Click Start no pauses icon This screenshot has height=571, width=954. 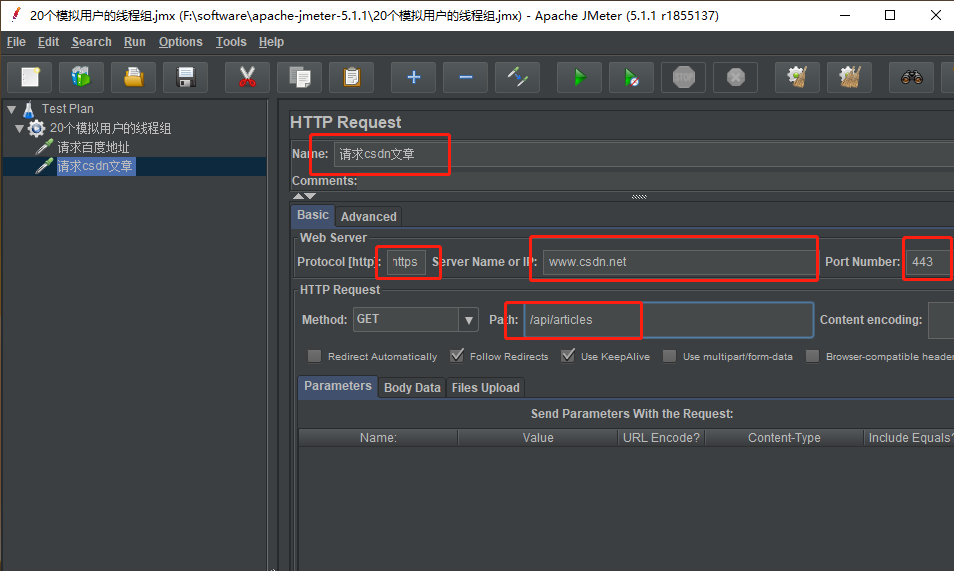click(632, 77)
